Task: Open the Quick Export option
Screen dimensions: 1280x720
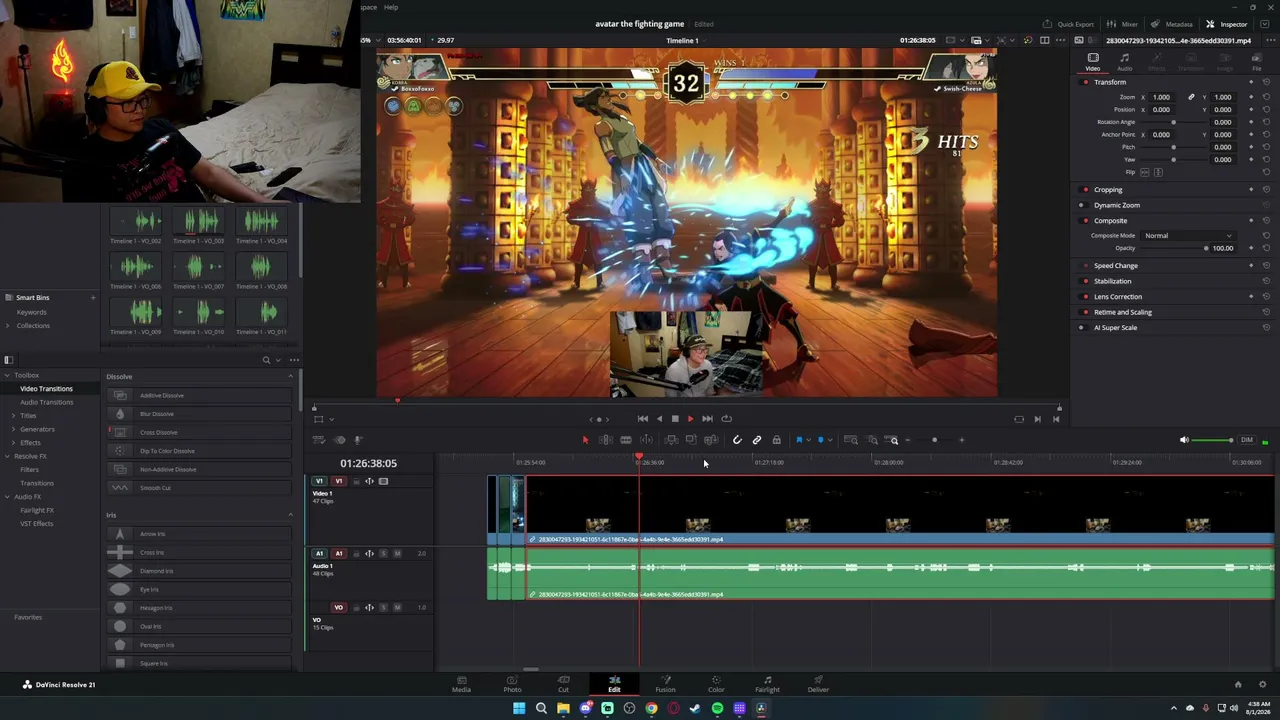Action: [1069, 24]
